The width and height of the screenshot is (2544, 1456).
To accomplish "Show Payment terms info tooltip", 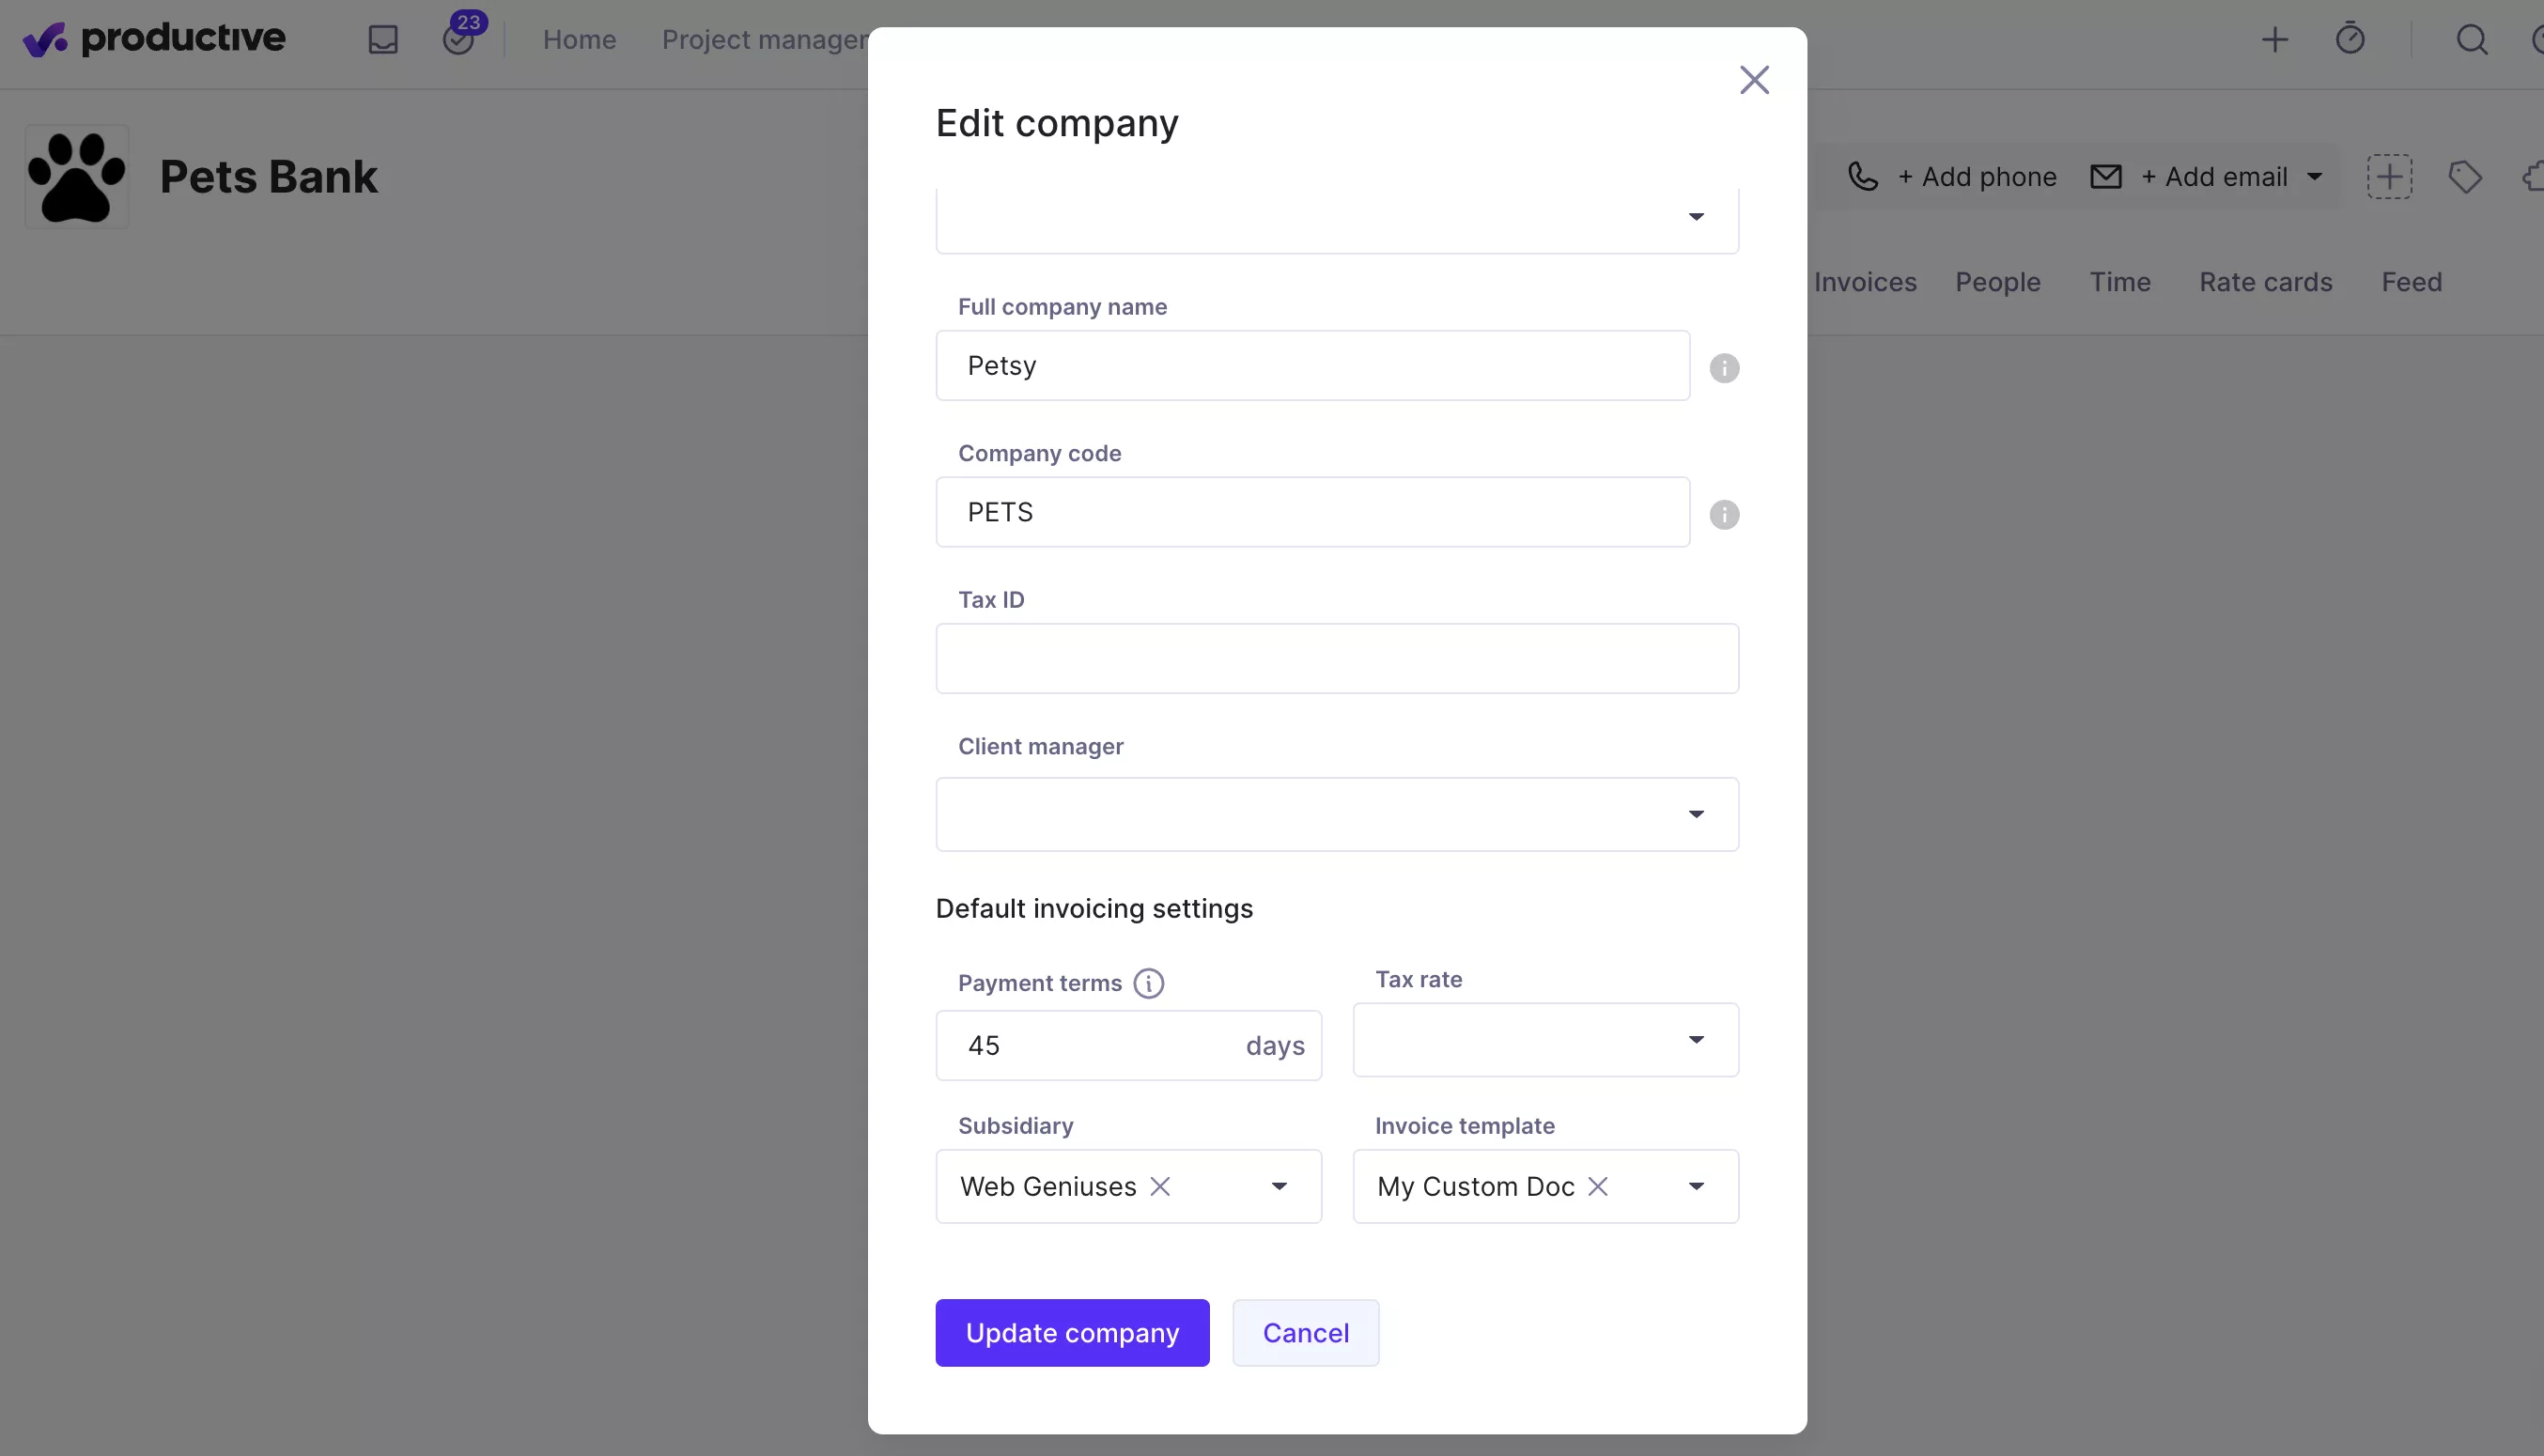I will [x=1149, y=983].
